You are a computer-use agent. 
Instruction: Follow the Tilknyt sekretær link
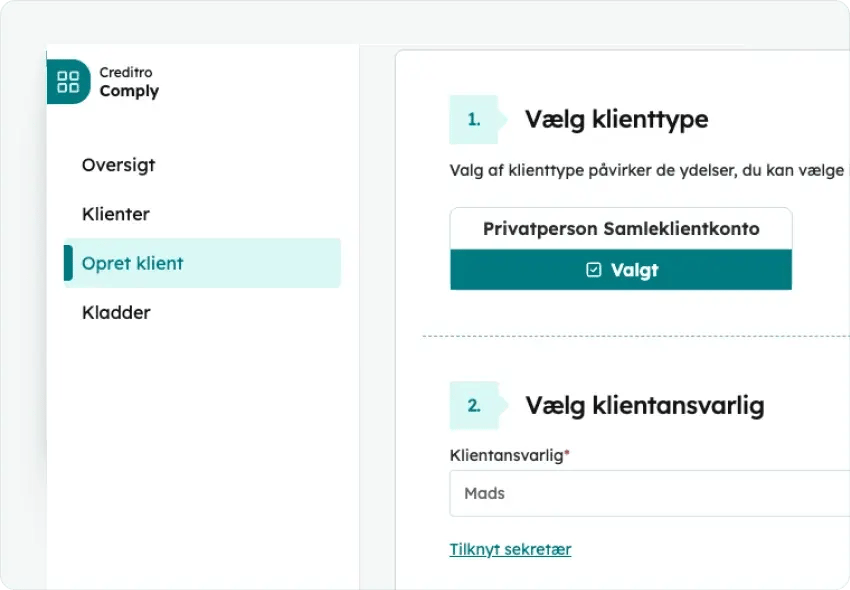510,549
